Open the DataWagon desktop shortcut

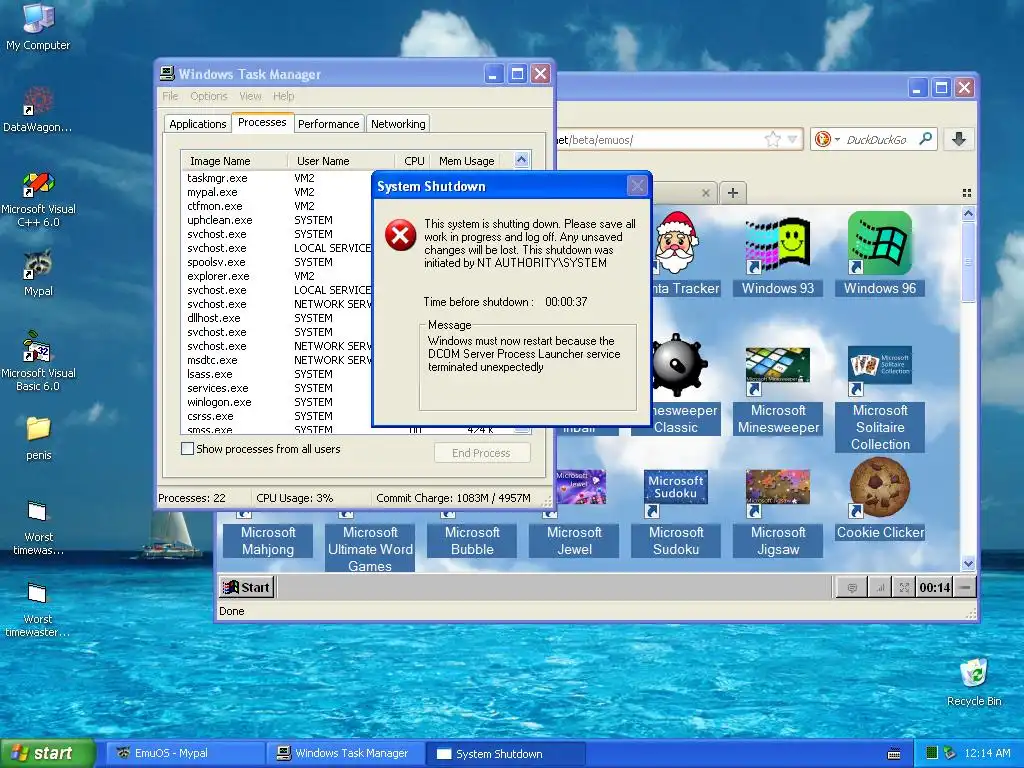pos(38,109)
